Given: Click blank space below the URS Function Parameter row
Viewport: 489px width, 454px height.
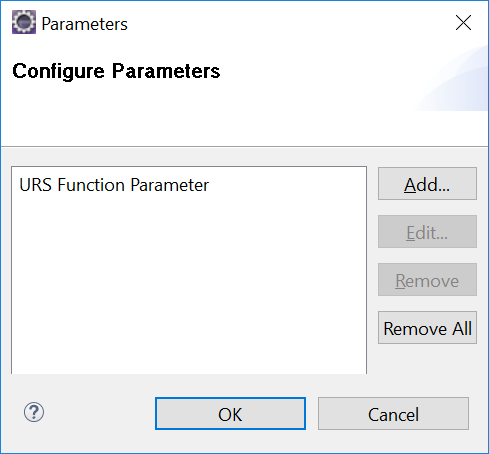Looking at the screenshot, I should tap(189, 283).
